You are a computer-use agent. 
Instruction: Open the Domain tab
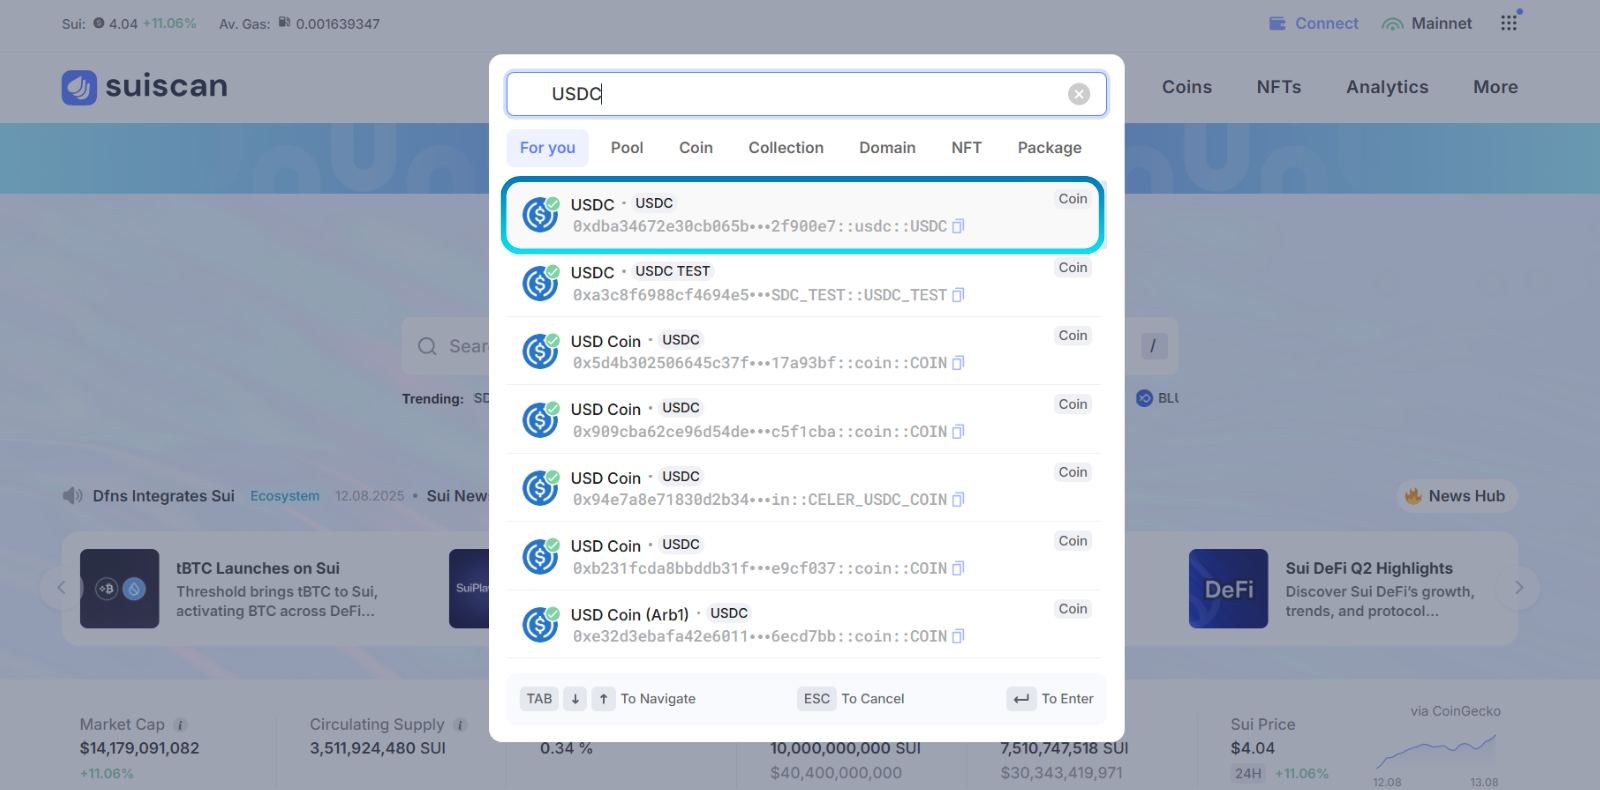click(x=887, y=148)
